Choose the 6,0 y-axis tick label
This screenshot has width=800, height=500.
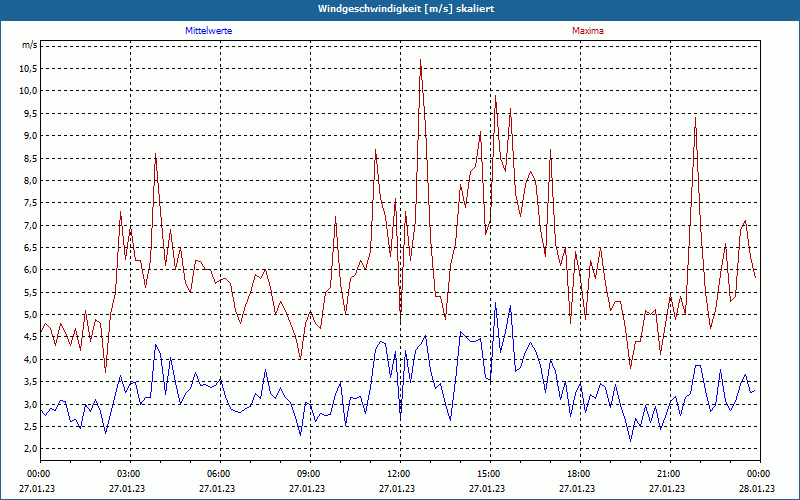tap(30, 270)
